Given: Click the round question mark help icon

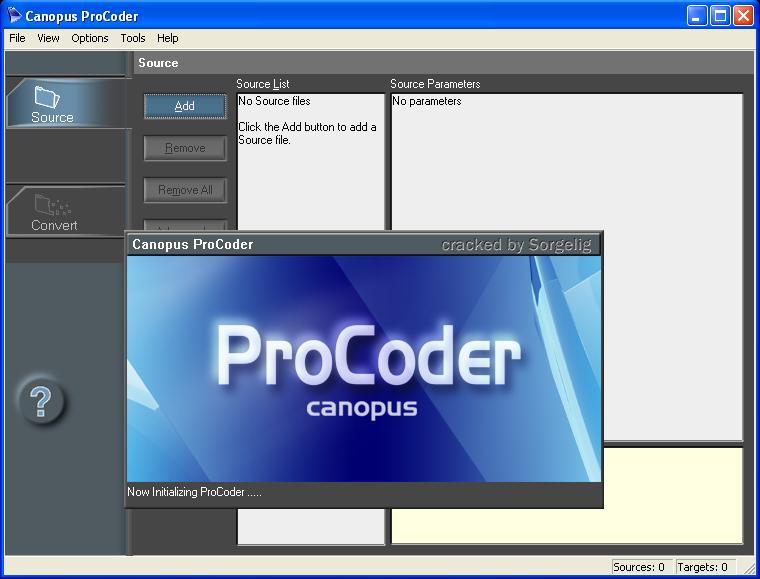Looking at the screenshot, I should click(41, 401).
